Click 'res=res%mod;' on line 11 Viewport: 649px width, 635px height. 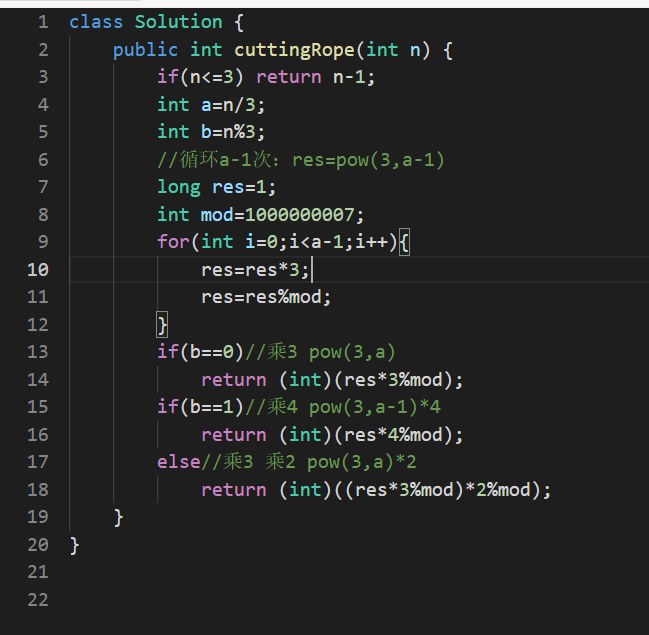click(x=266, y=297)
